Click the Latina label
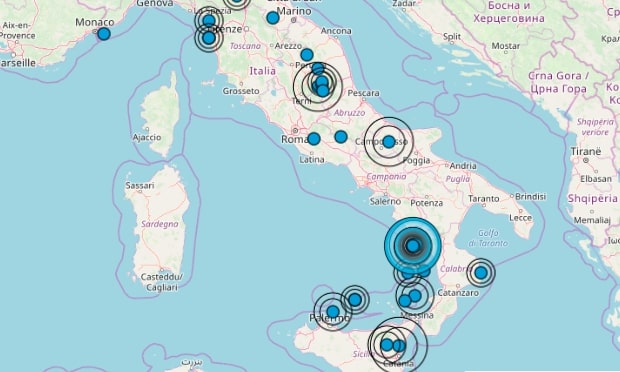Image resolution: width=620 pixels, height=372 pixels. (x=312, y=160)
